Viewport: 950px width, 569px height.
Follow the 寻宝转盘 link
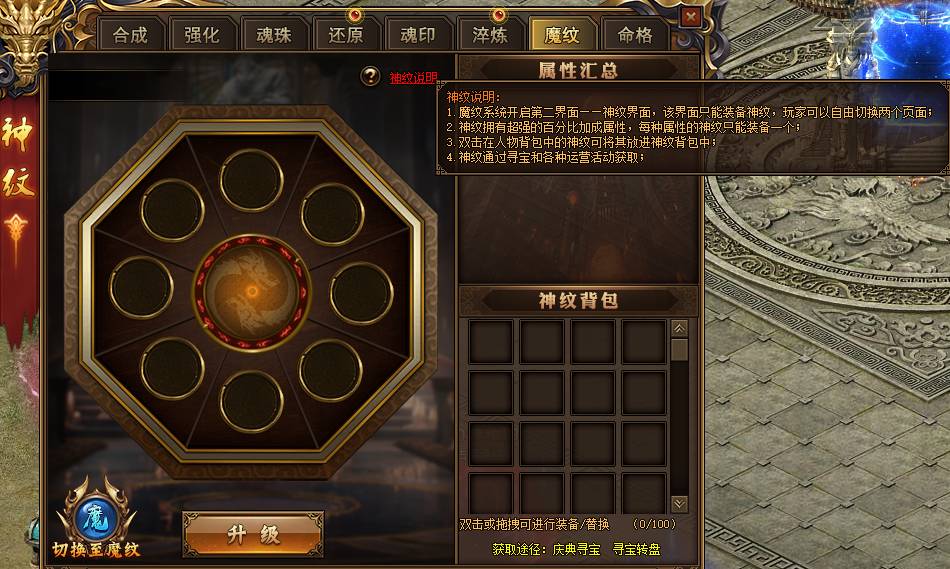coord(637,550)
